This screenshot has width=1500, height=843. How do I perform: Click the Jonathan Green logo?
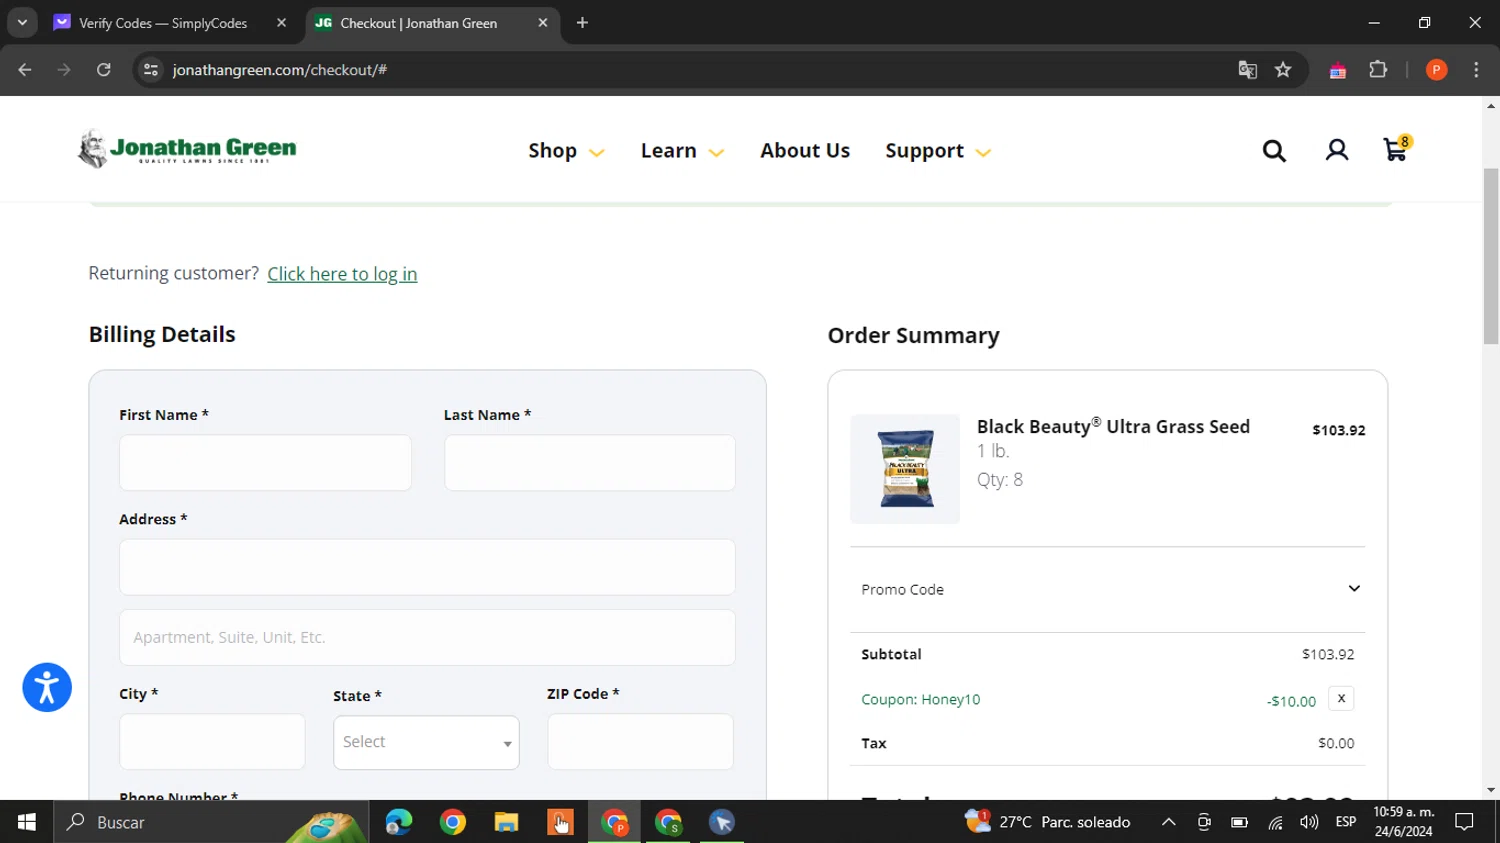[187, 149]
